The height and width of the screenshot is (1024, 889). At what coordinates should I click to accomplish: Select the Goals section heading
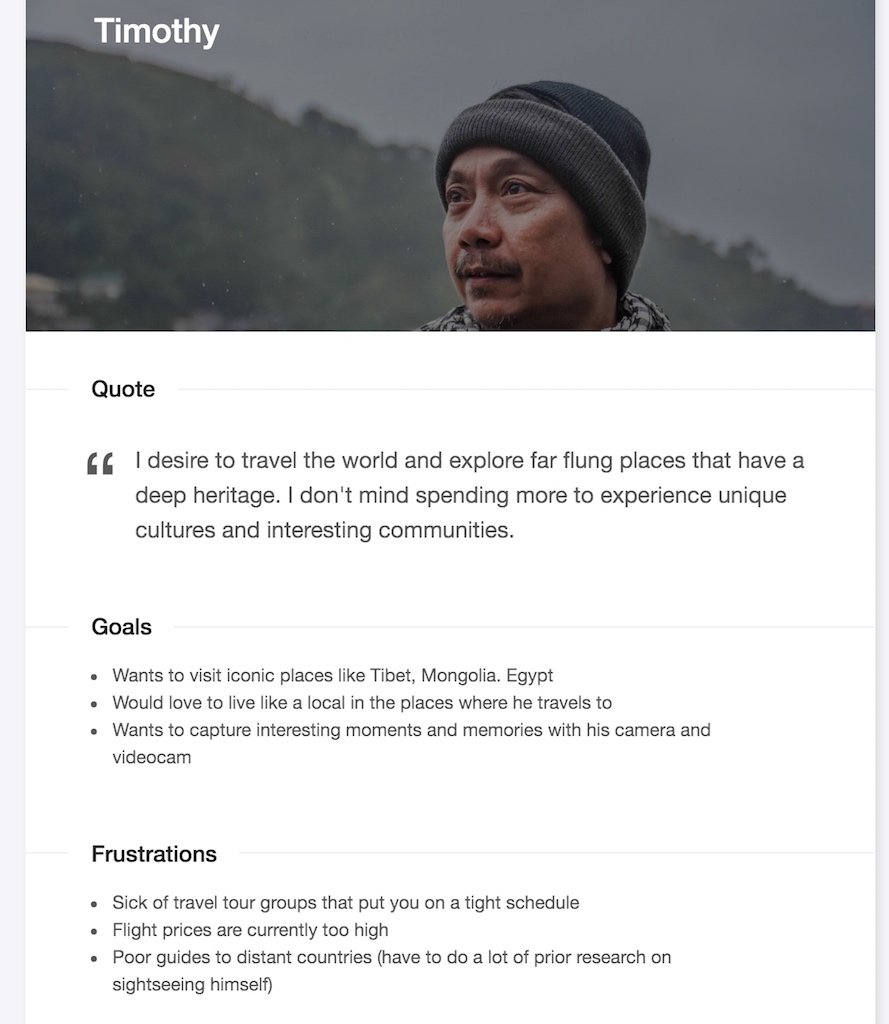tap(121, 627)
